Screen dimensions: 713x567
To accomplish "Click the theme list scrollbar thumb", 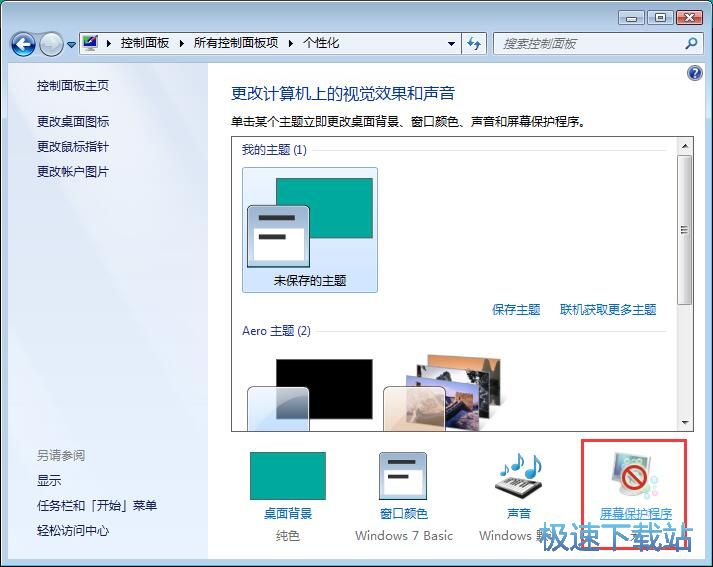I will pos(684,230).
